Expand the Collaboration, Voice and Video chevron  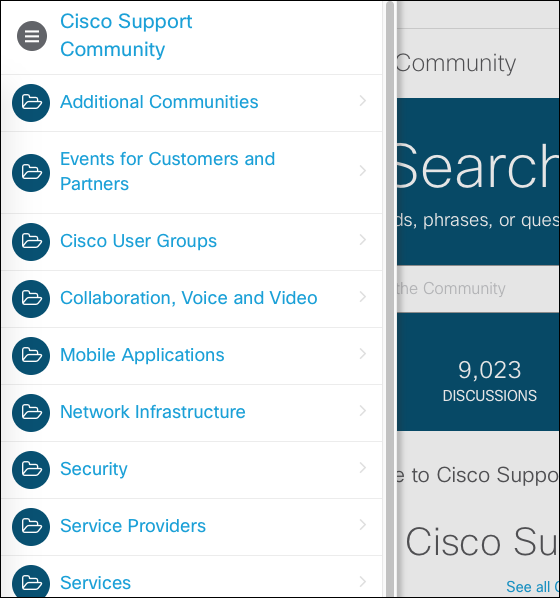(363, 297)
